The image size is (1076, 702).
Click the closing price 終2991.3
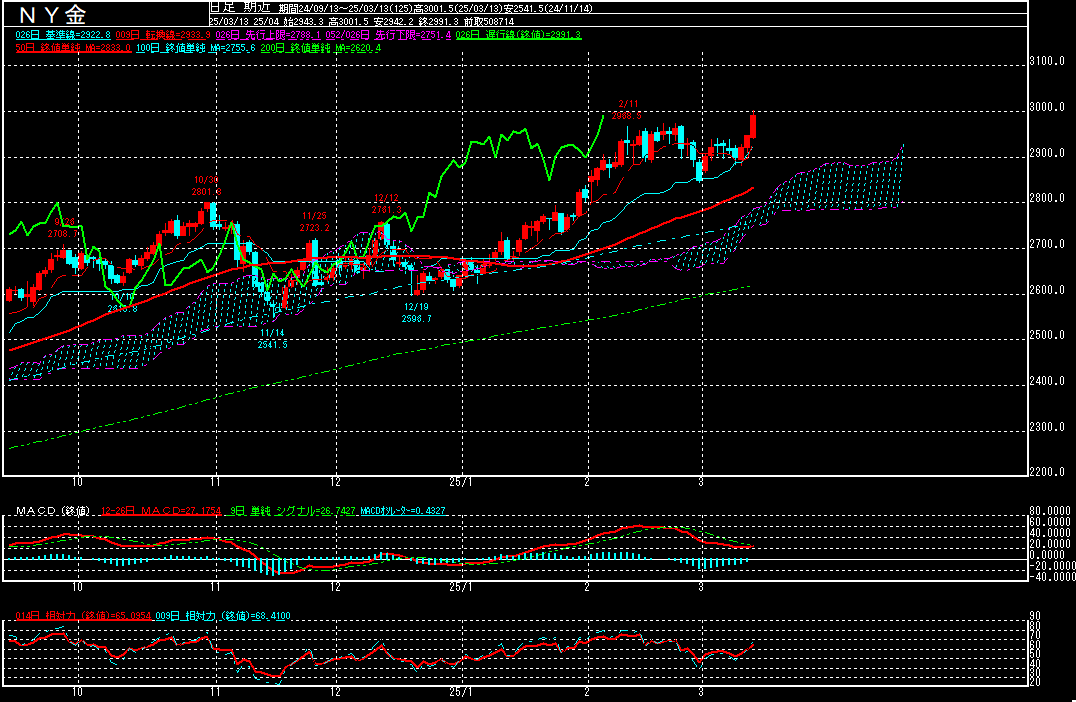point(440,22)
